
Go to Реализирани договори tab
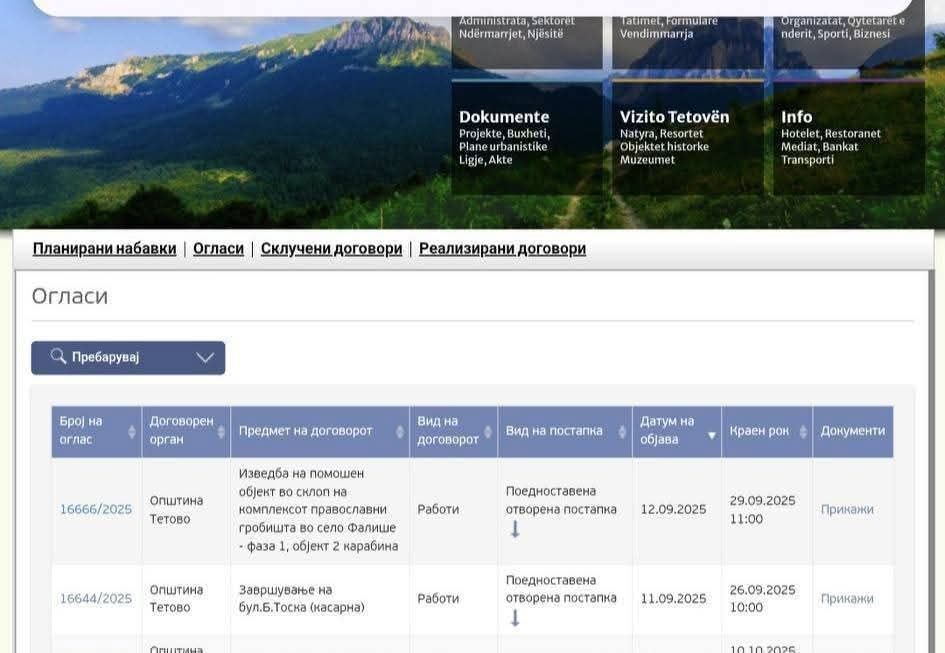point(502,249)
